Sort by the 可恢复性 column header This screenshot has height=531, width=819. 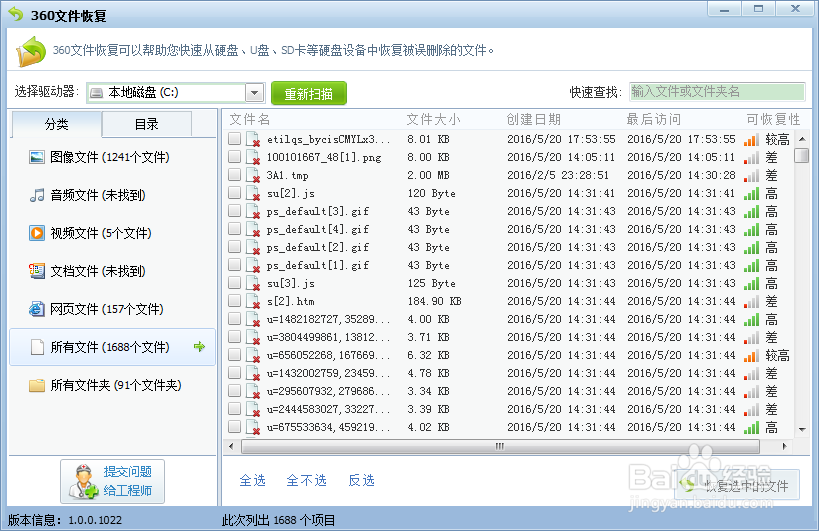click(773, 120)
